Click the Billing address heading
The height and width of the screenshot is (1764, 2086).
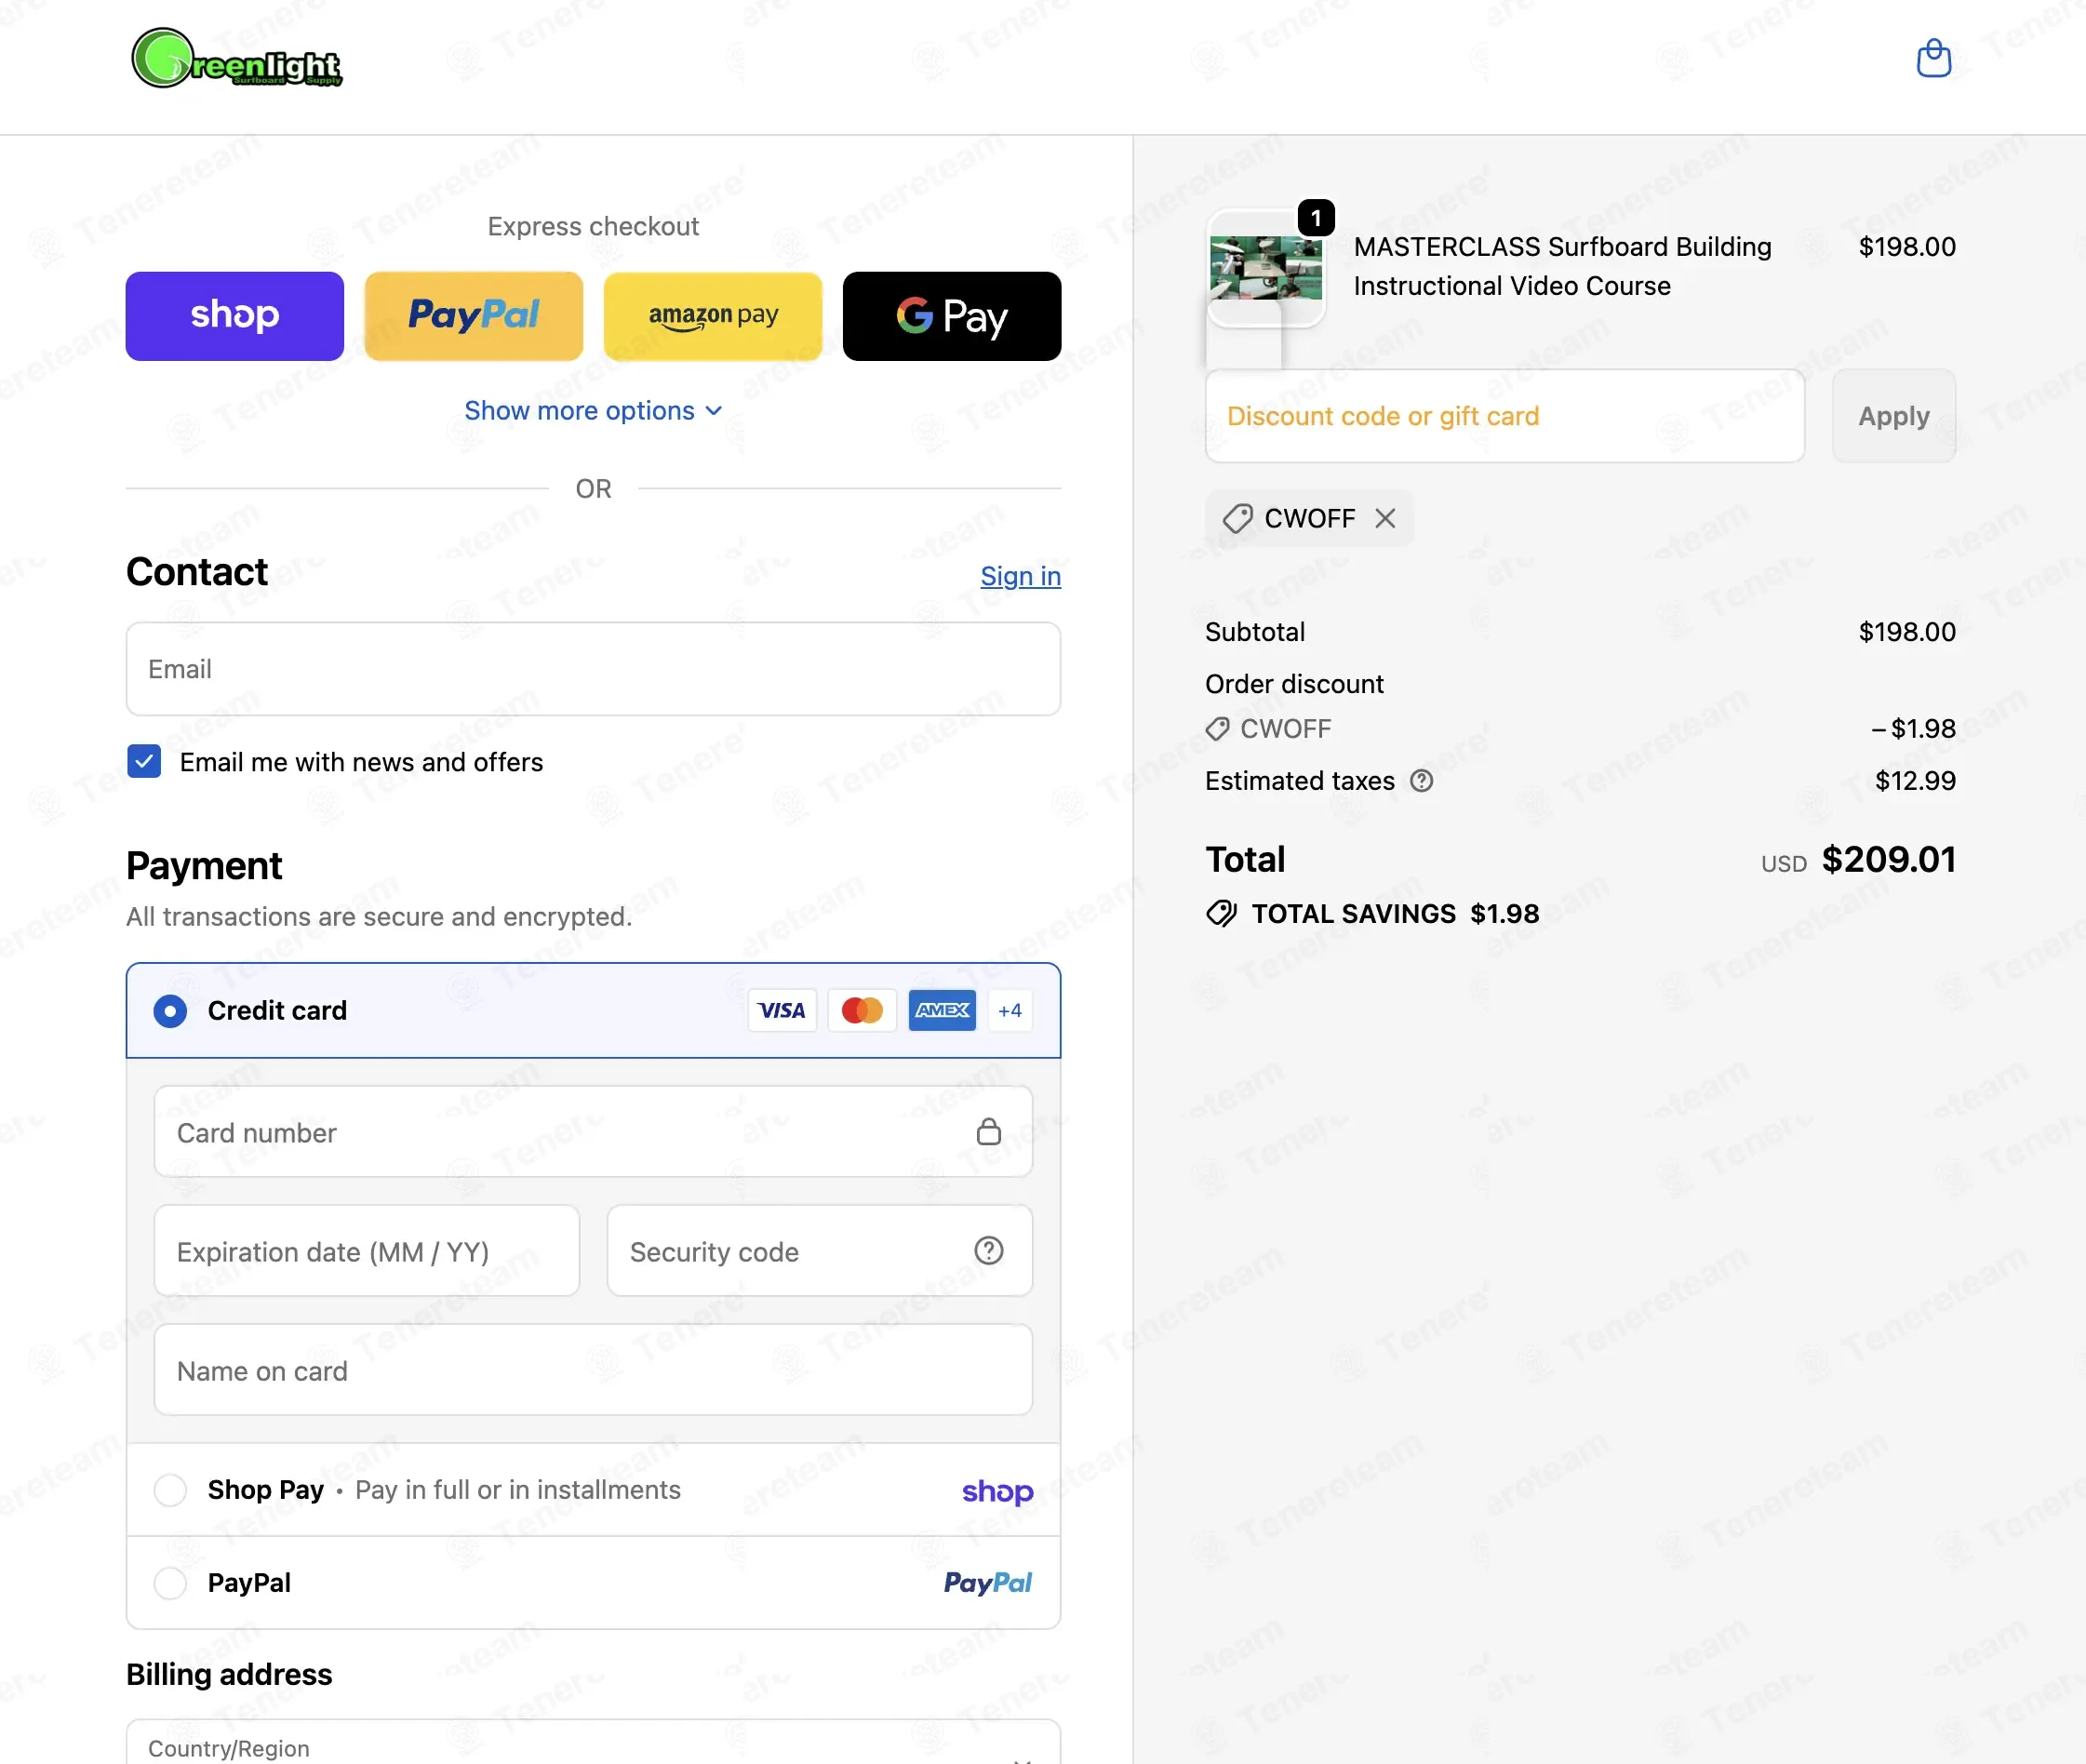(x=229, y=1674)
